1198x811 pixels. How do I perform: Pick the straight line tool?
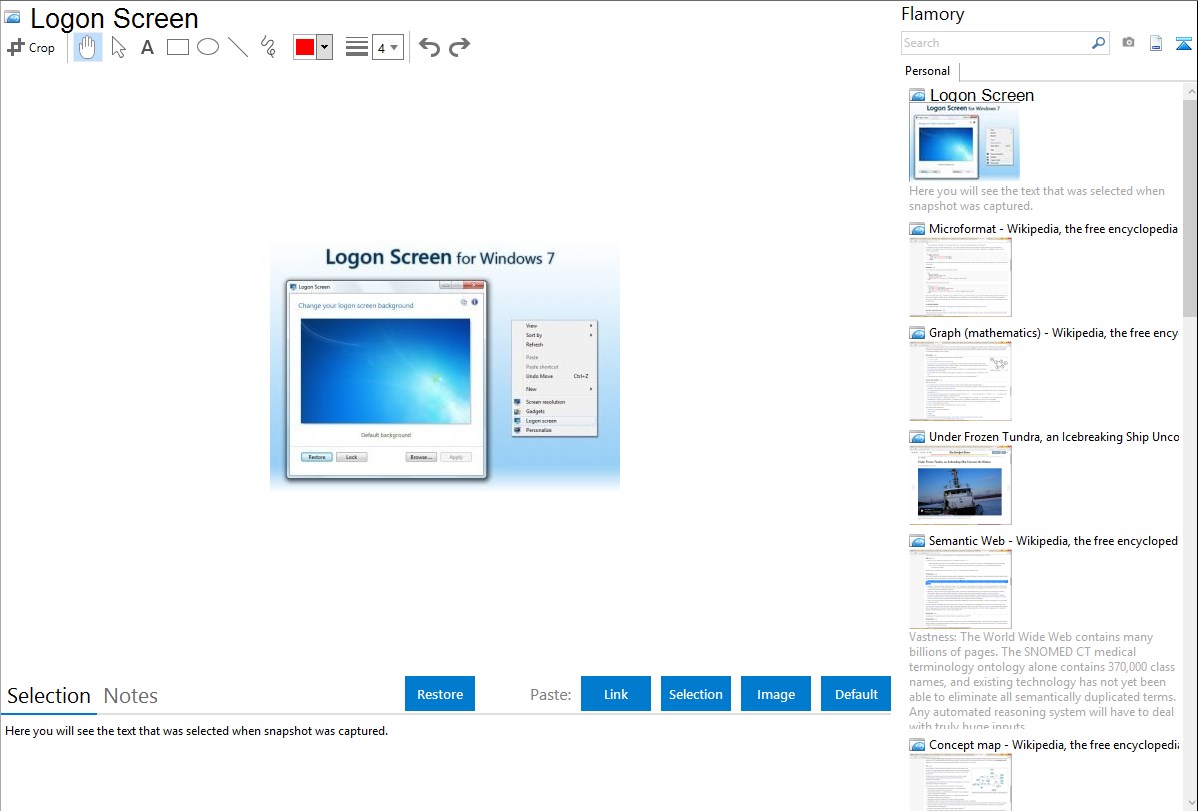point(238,47)
